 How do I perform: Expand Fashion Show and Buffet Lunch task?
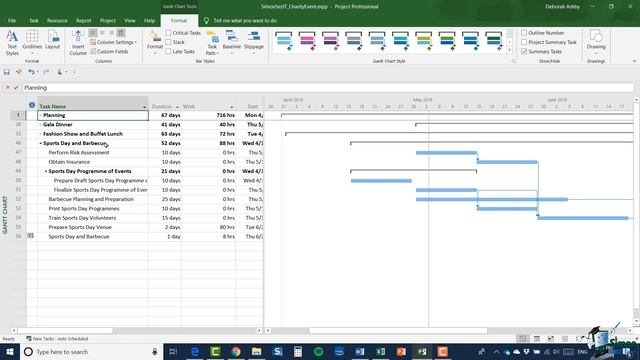pyautogui.click(x=40, y=134)
